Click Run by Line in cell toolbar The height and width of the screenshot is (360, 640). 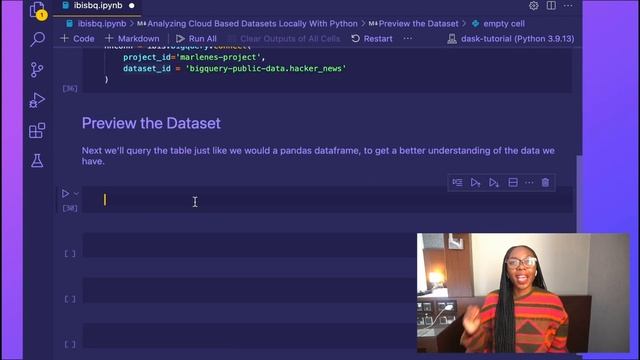tap(458, 182)
